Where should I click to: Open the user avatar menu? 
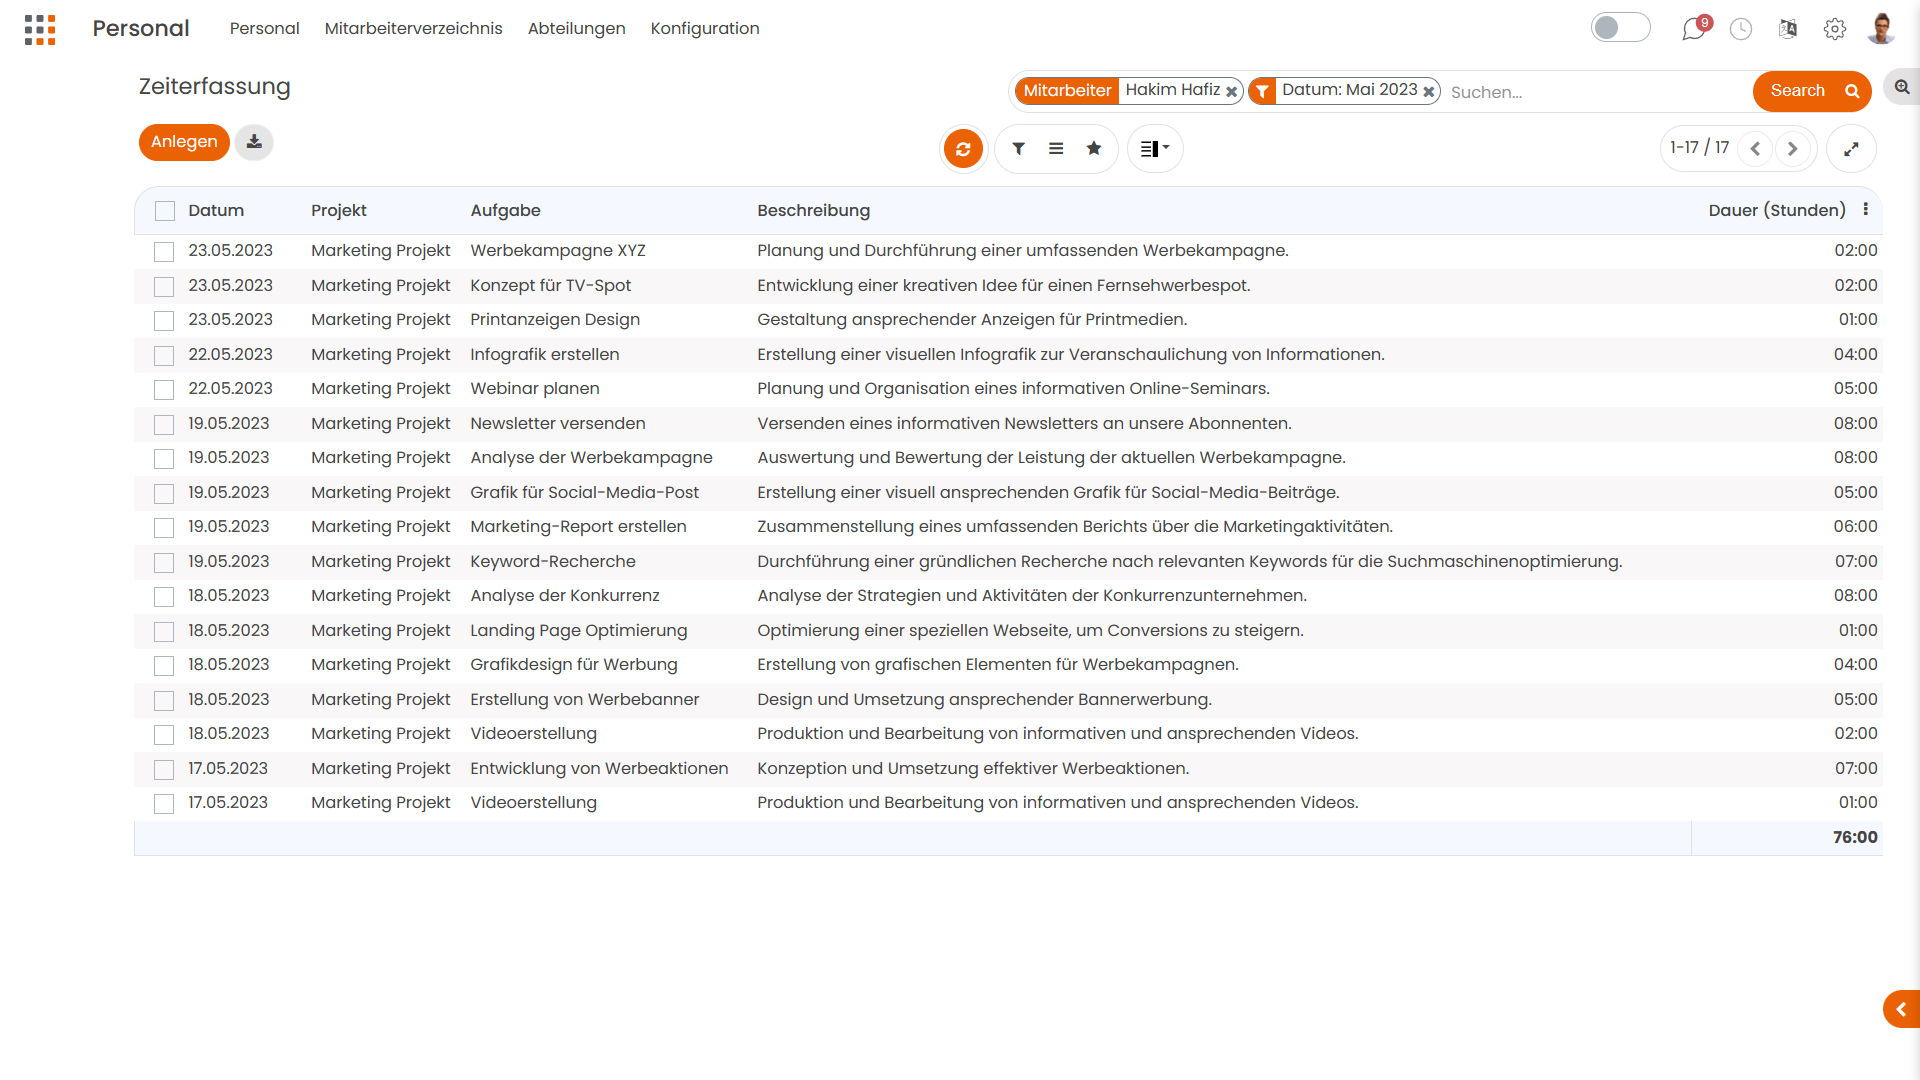[1882, 29]
